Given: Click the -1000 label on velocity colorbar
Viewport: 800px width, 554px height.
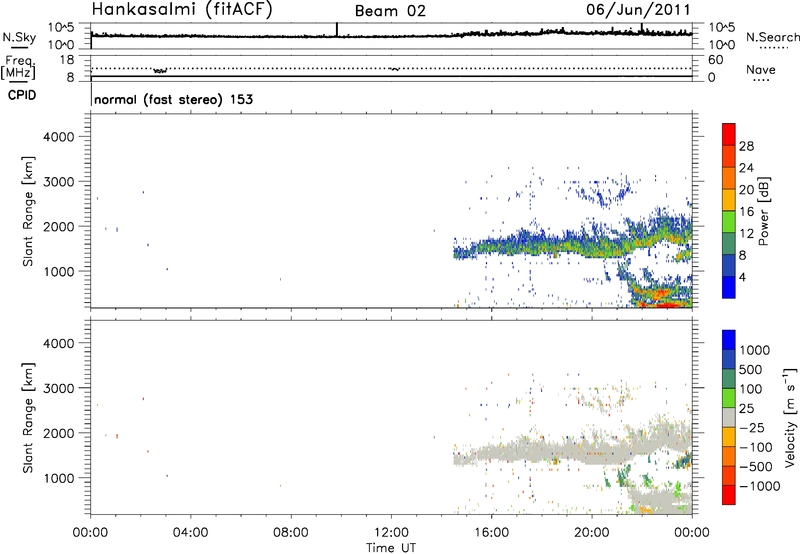Looking at the screenshot, I should pyautogui.click(x=759, y=486).
